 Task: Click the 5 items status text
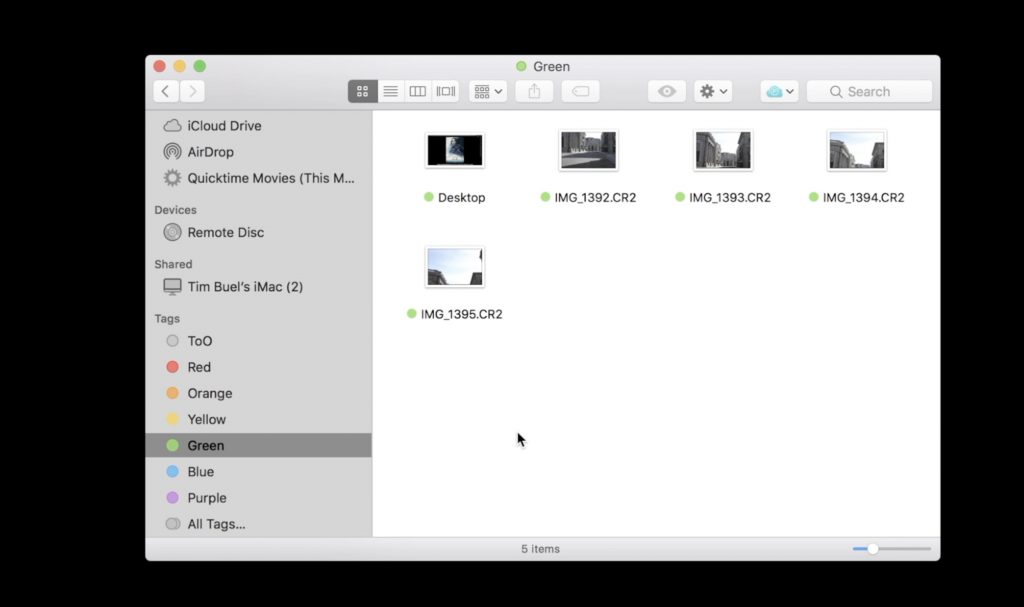pos(540,549)
